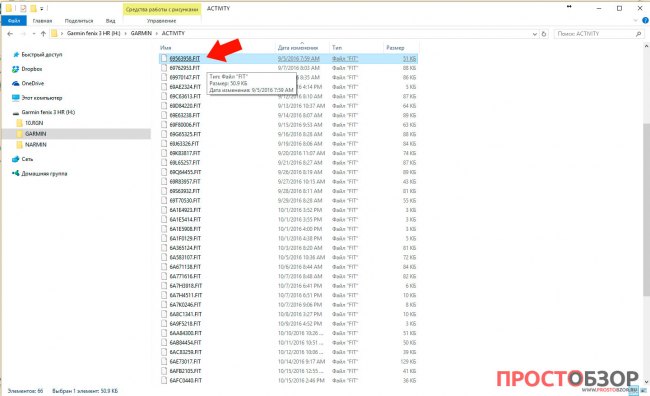Open the Поделиться ribbon tab
Viewport: 650px width, 396px height.
(79, 21)
